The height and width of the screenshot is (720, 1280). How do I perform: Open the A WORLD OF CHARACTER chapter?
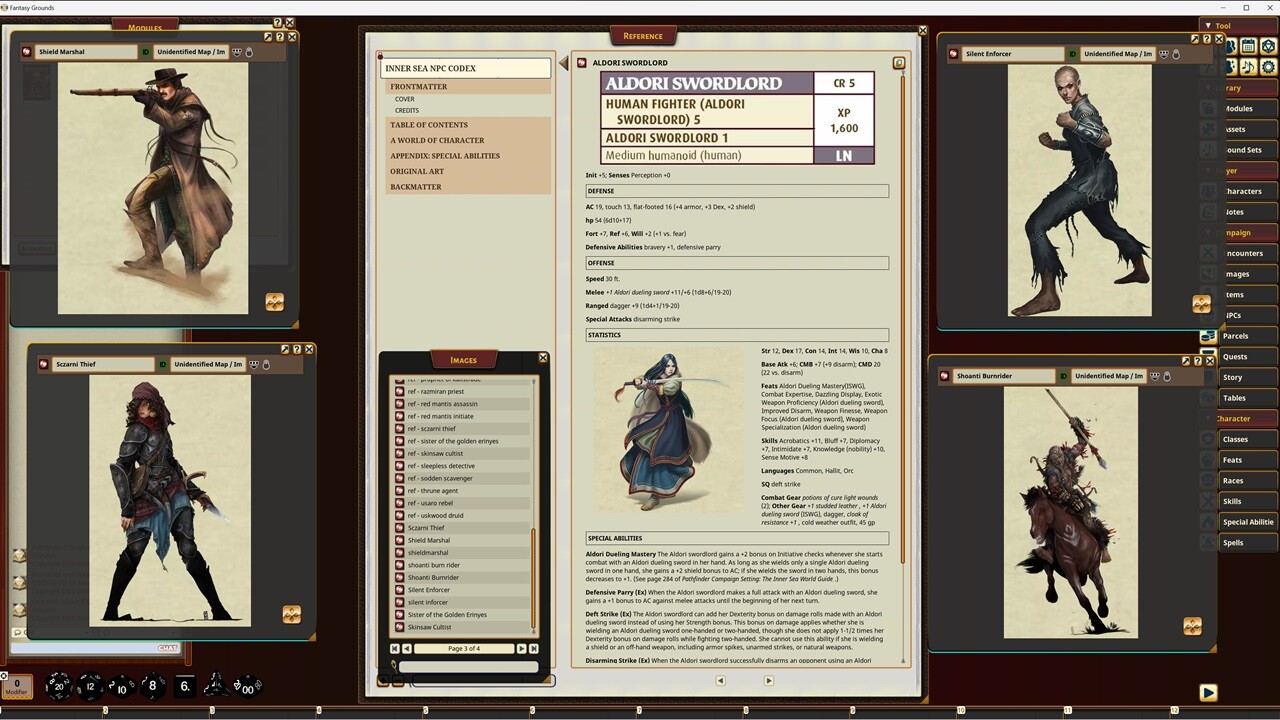click(437, 140)
